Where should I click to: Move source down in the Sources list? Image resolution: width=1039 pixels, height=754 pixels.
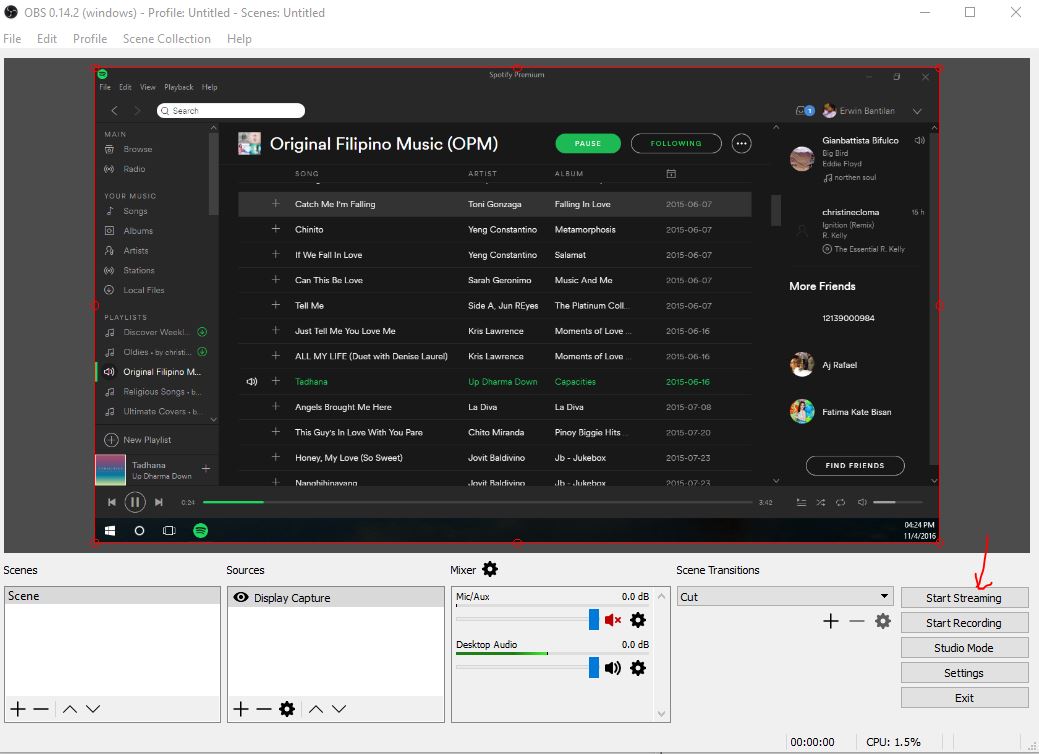tap(339, 709)
